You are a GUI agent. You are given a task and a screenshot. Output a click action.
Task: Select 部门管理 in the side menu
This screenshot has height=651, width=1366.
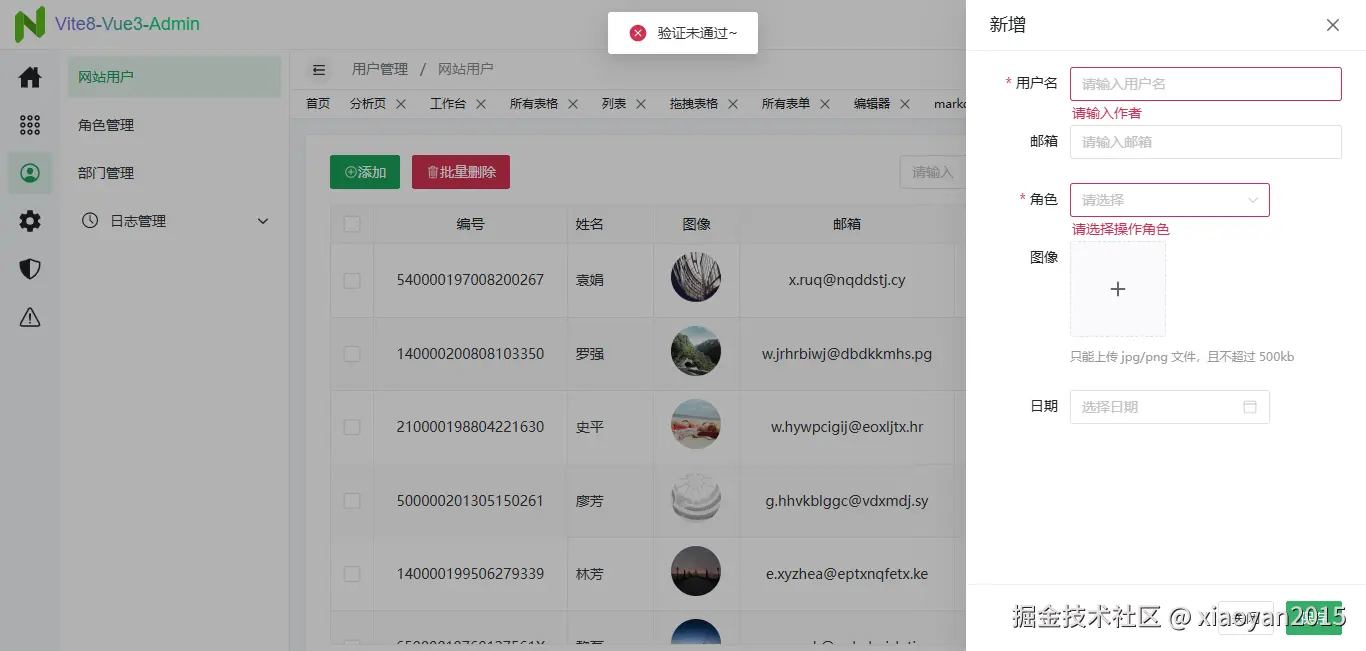(x=175, y=173)
